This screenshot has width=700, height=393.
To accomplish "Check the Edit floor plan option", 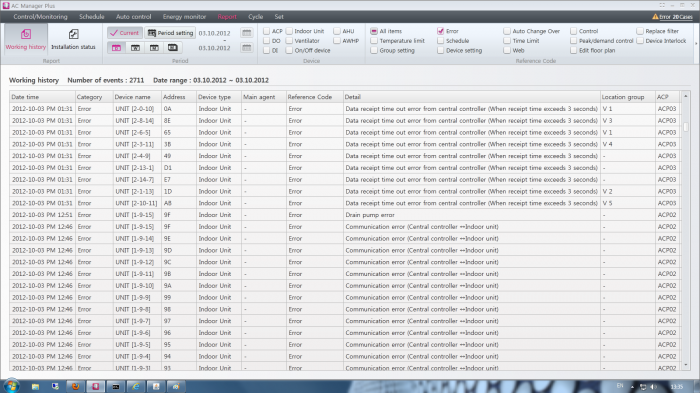I will coord(574,50).
